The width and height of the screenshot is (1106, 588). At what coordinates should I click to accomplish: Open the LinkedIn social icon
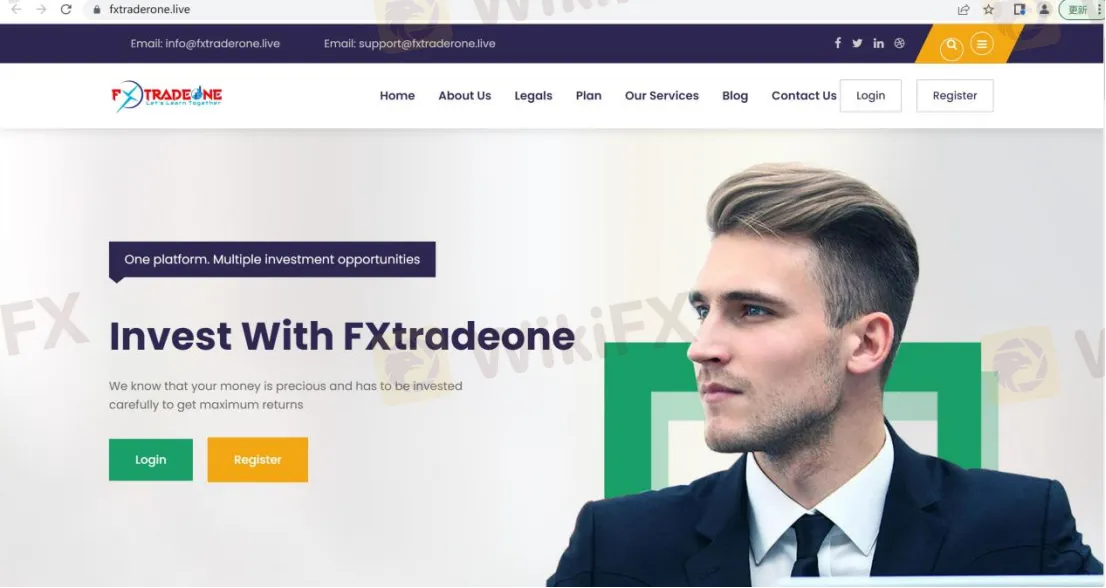pyautogui.click(x=878, y=43)
